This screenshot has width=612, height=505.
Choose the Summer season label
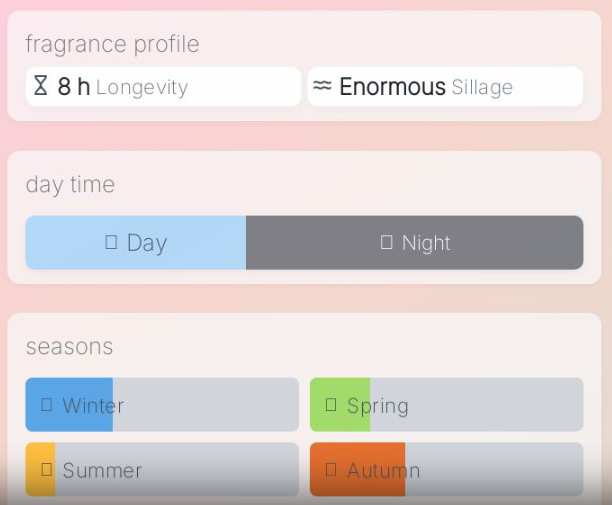tap(102, 470)
